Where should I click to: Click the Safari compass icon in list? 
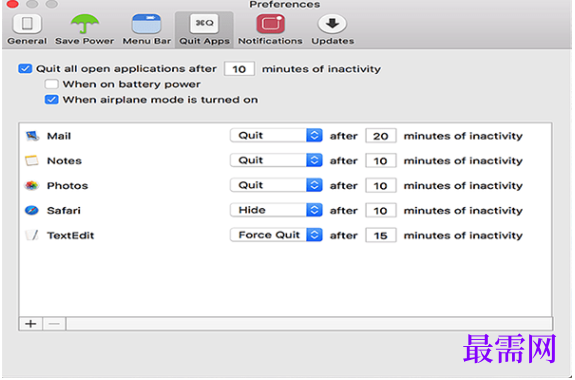(32, 211)
